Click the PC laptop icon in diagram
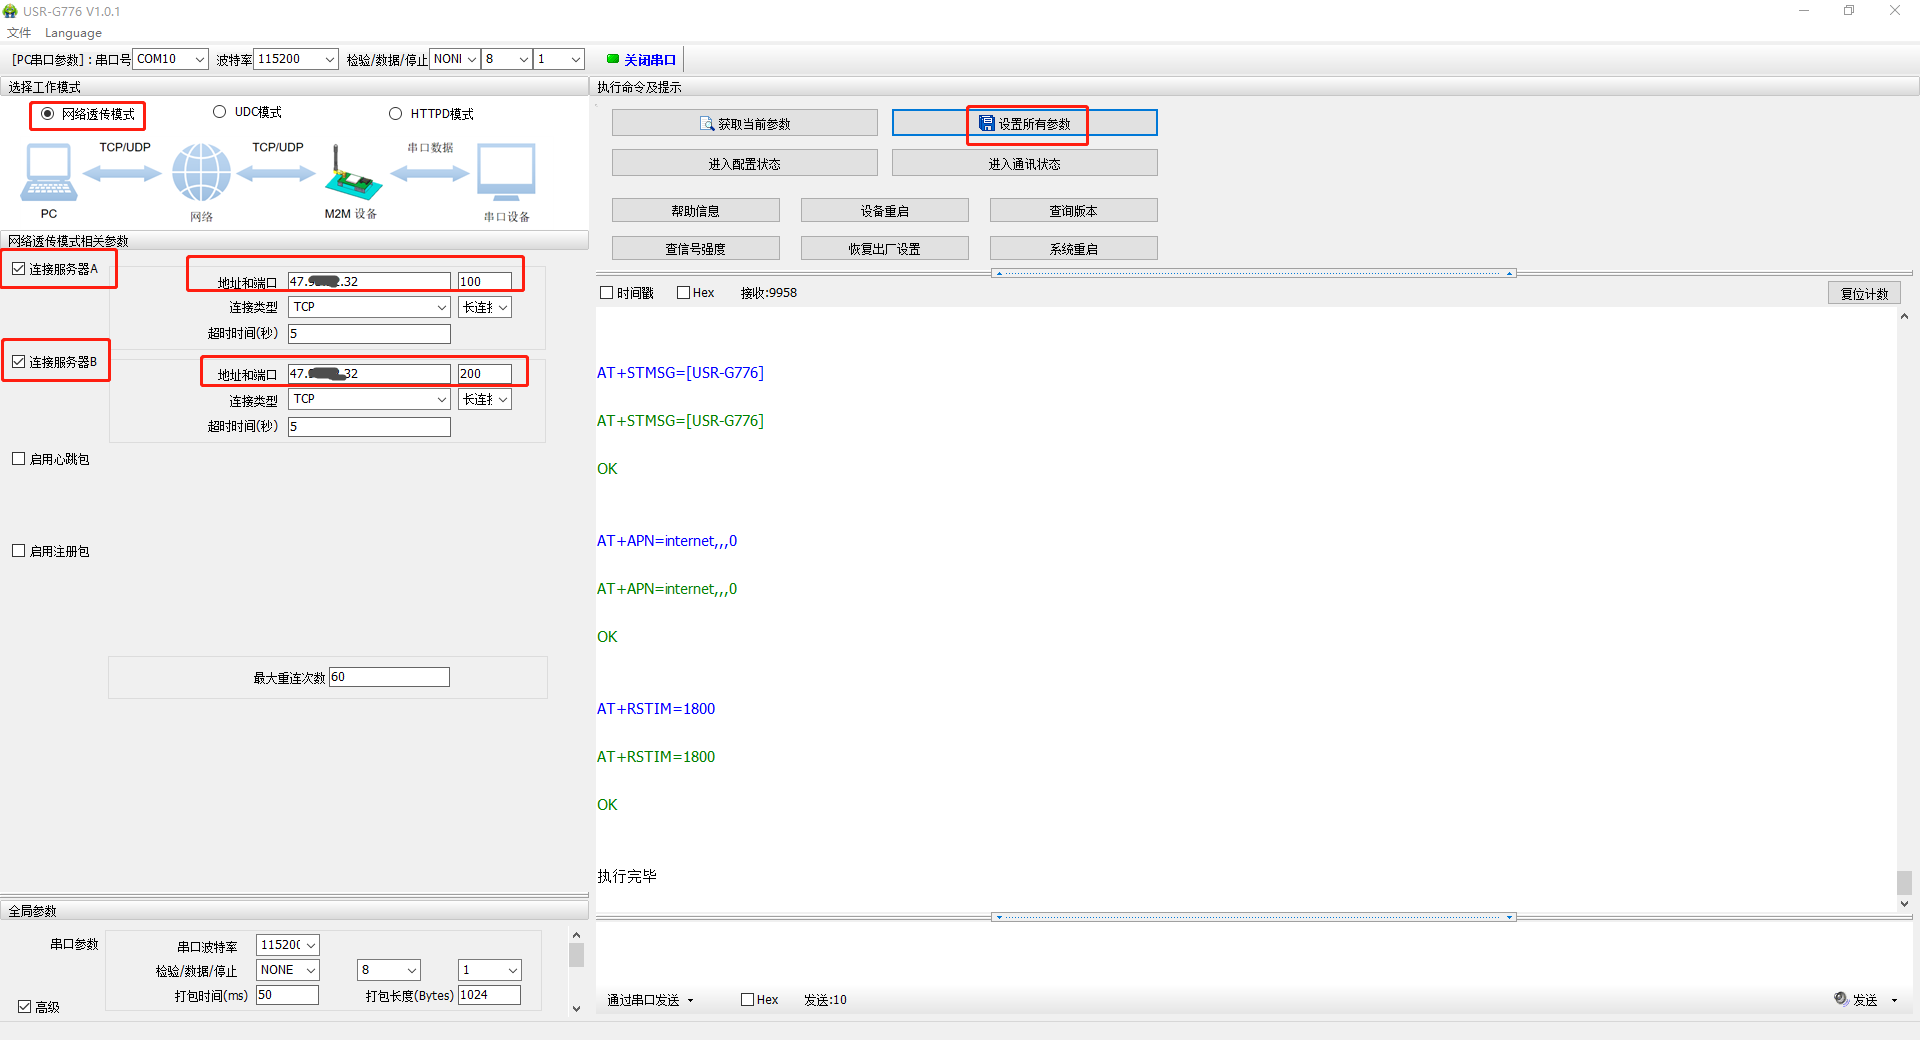The width and height of the screenshot is (1920, 1040). click(x=48, y=172)
